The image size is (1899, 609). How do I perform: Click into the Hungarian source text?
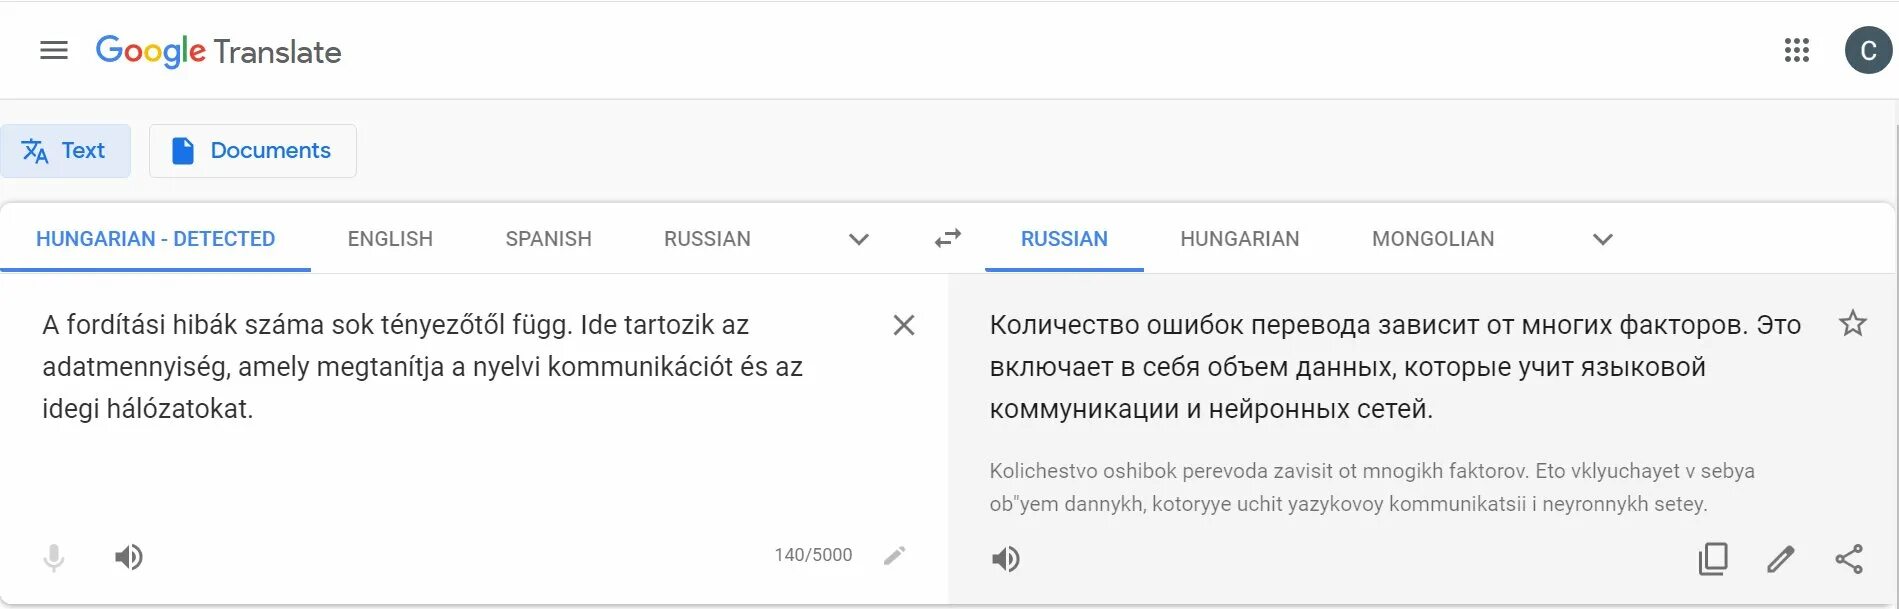[422, 367]
